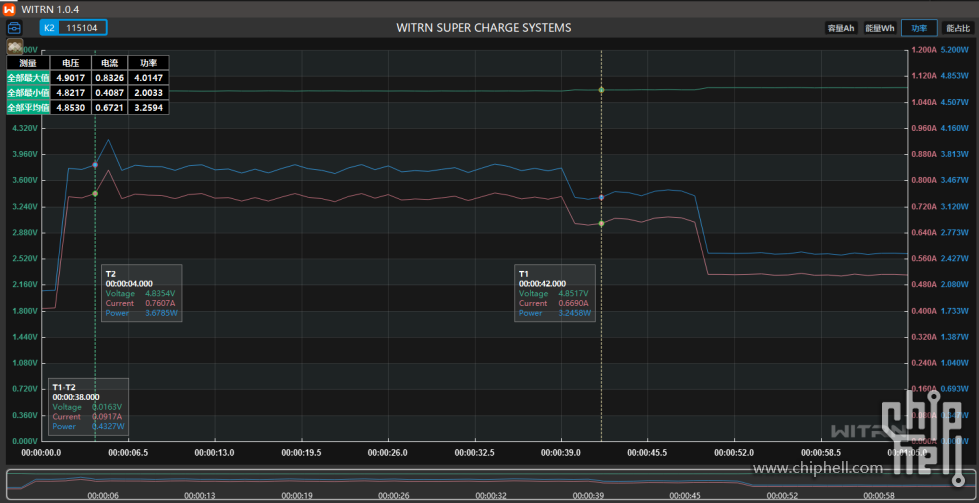979x503 pixels.
Task: Click the WITRN app logo icon
Action: click(x=9, y=8)
